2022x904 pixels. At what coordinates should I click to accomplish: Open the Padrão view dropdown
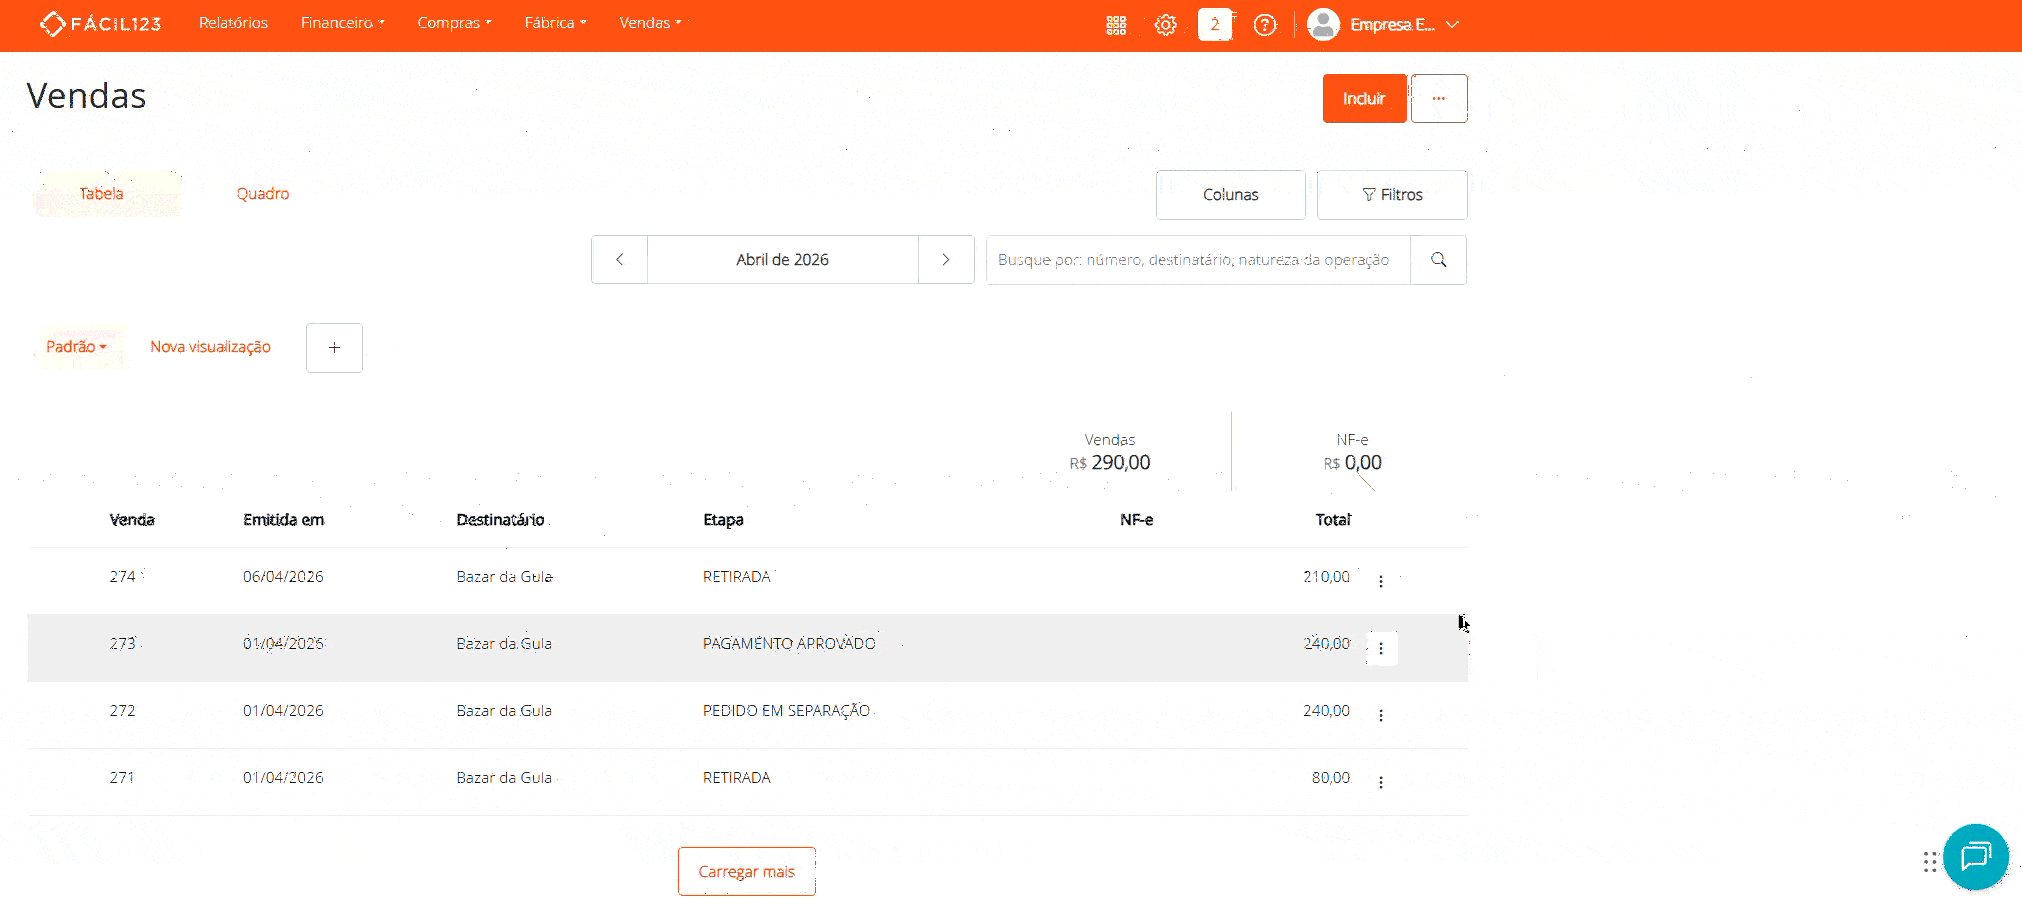pos(76,347)
